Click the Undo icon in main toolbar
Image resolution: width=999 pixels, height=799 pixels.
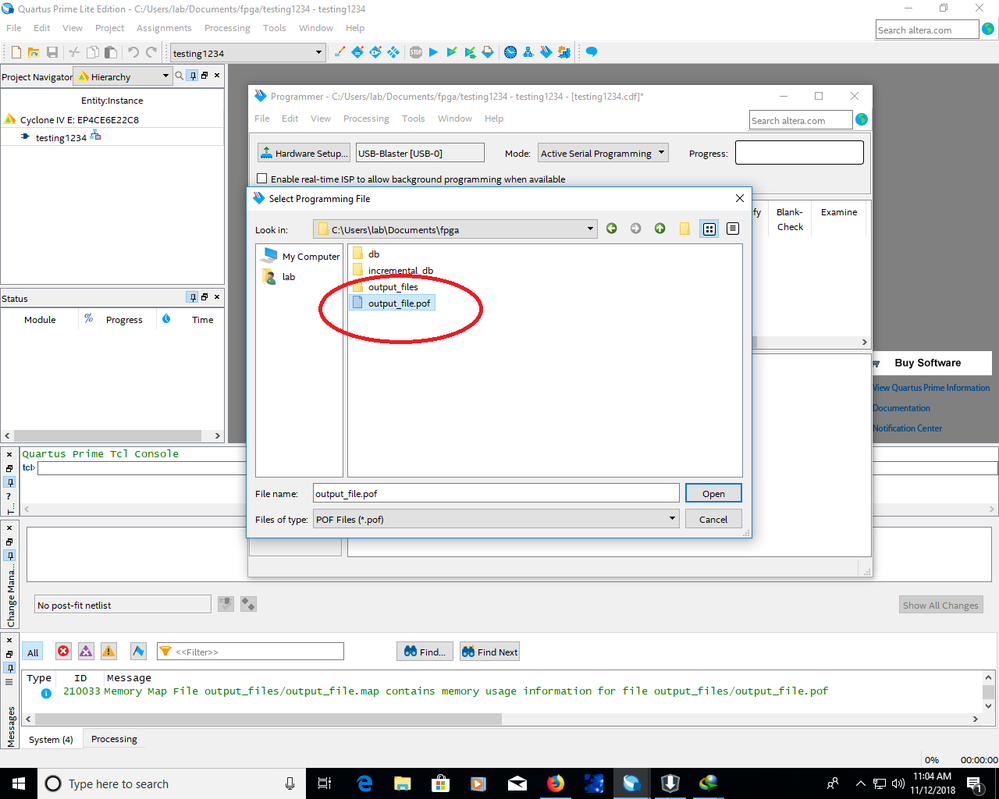[x=133, y=52]
